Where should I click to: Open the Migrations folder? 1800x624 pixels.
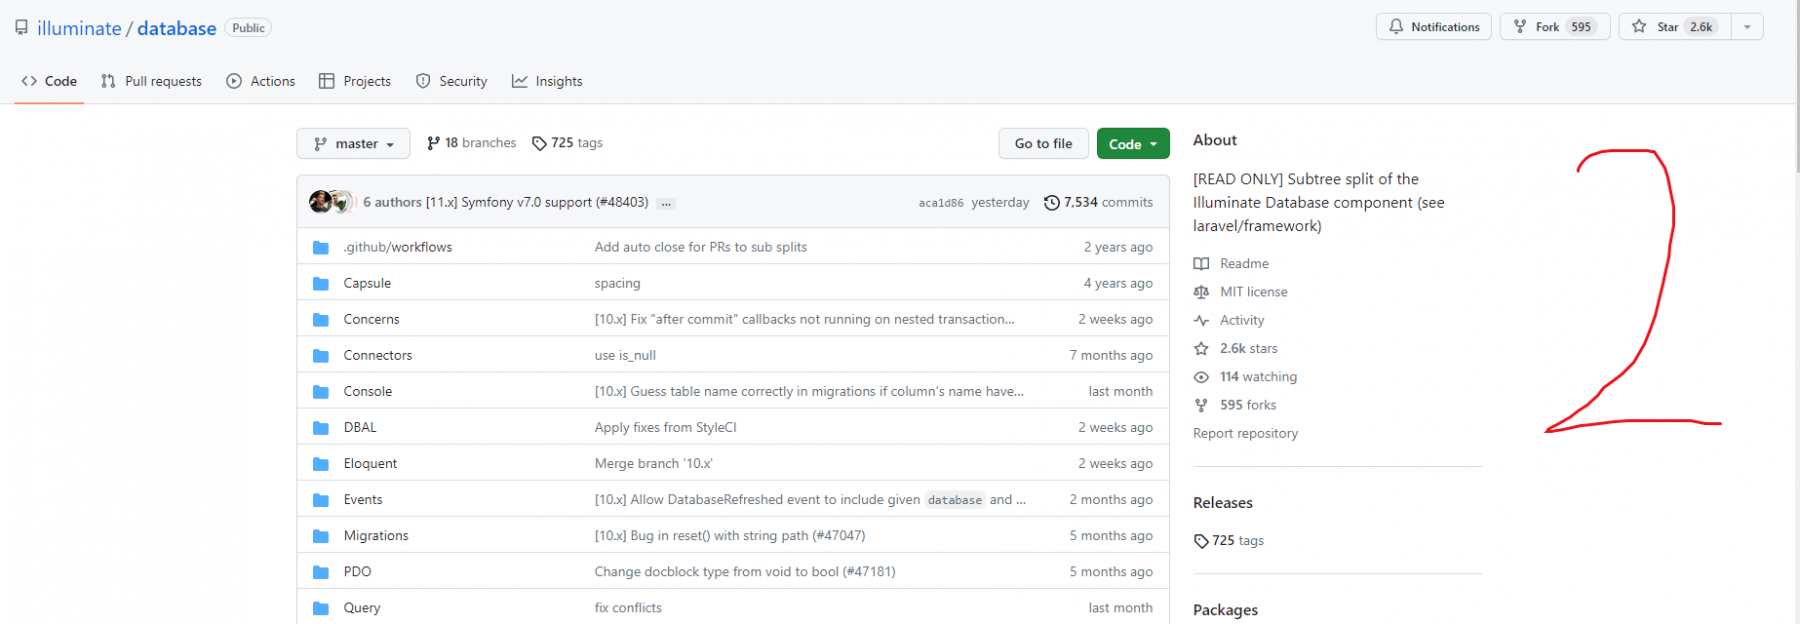click(376, 535)
